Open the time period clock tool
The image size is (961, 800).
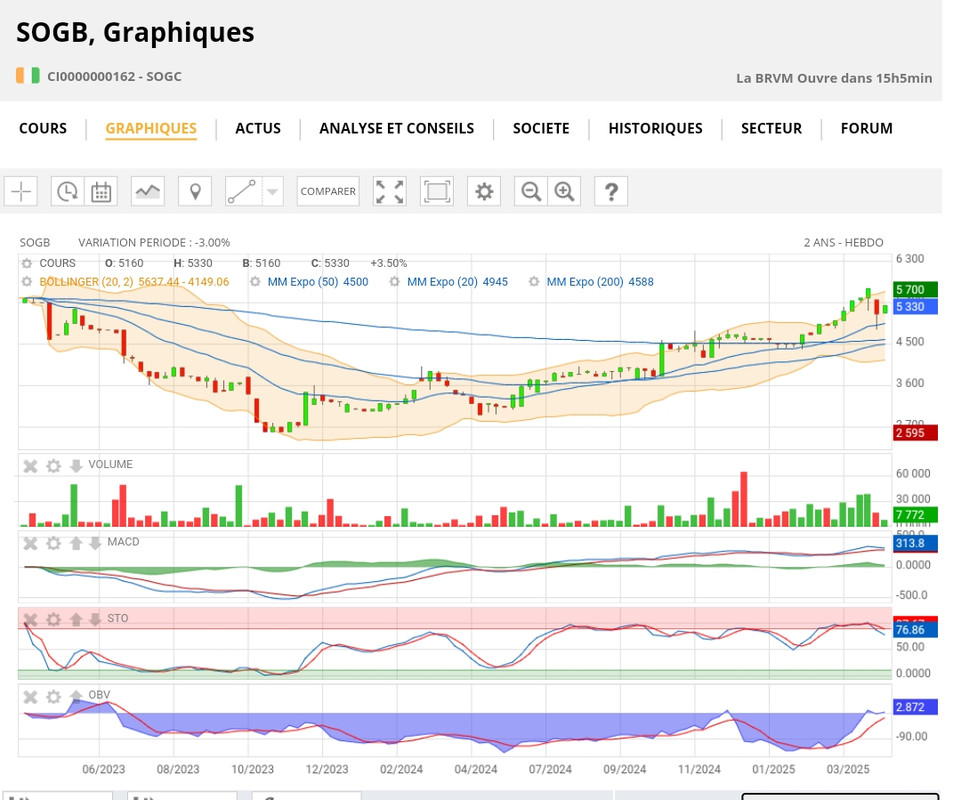tap(67, 191)
